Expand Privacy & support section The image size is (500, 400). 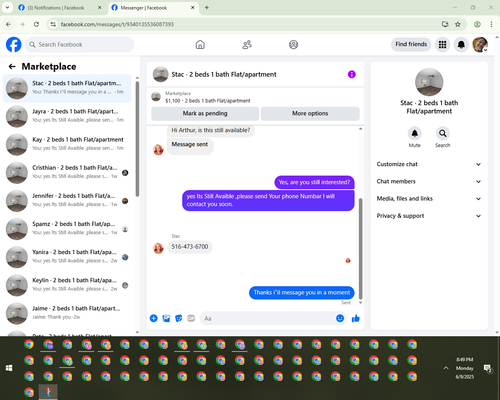pos(429,216)
